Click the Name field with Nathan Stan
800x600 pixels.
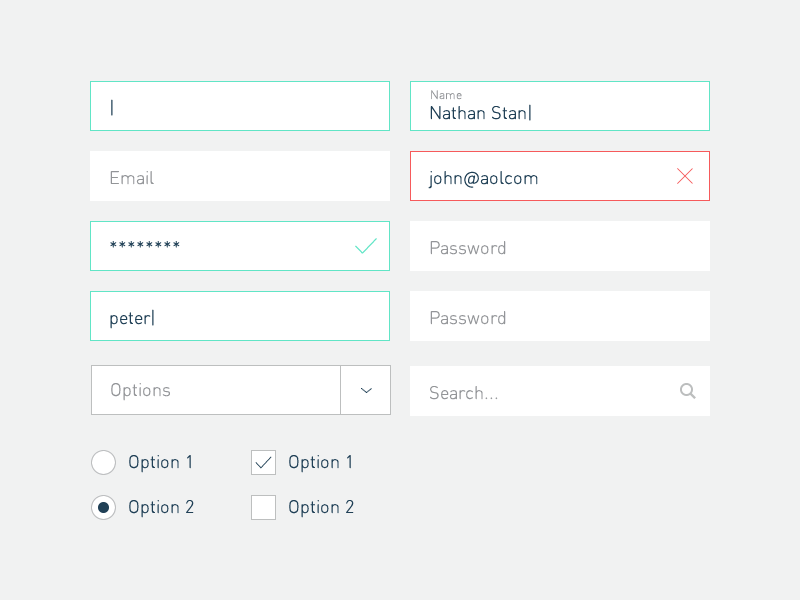click(560, 107)
